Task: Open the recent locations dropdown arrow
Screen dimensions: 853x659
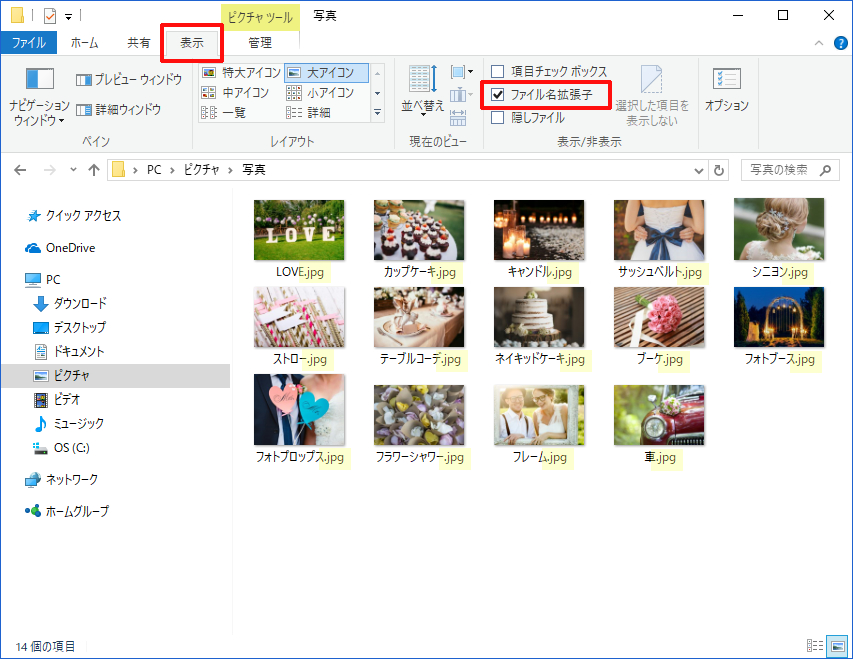Action: (x=73, y=170)
